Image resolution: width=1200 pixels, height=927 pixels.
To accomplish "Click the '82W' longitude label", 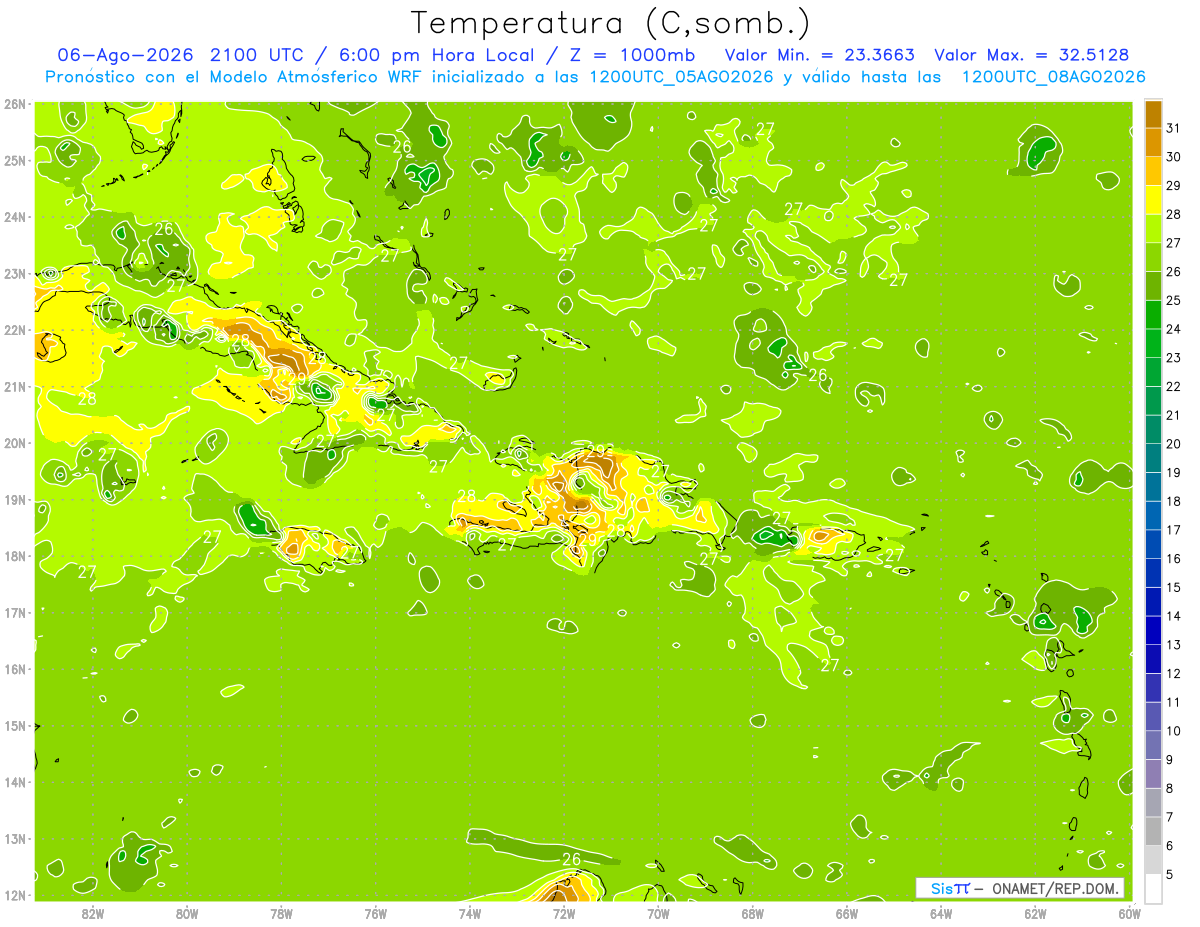I will pyautogui.click(x=92, y=913).
